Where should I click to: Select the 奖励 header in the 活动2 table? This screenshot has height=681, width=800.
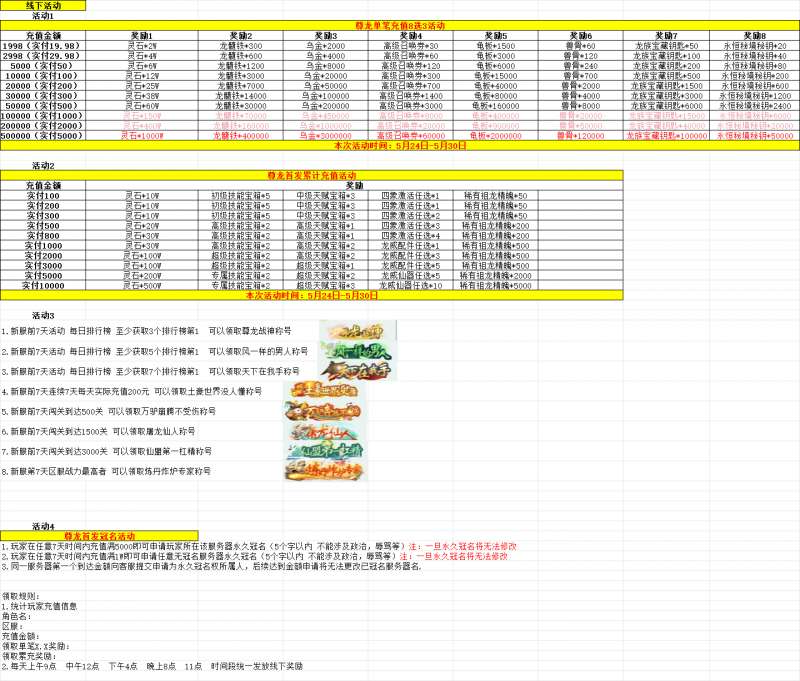pos(354,185)
